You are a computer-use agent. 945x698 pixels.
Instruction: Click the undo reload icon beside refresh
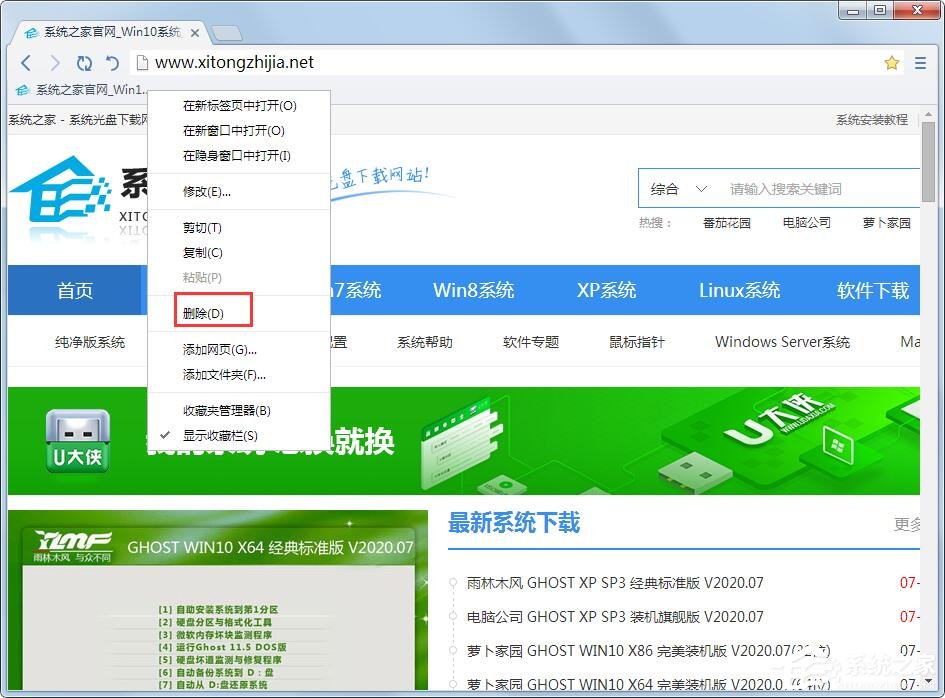pyautogui.click(x=110, y=62)
